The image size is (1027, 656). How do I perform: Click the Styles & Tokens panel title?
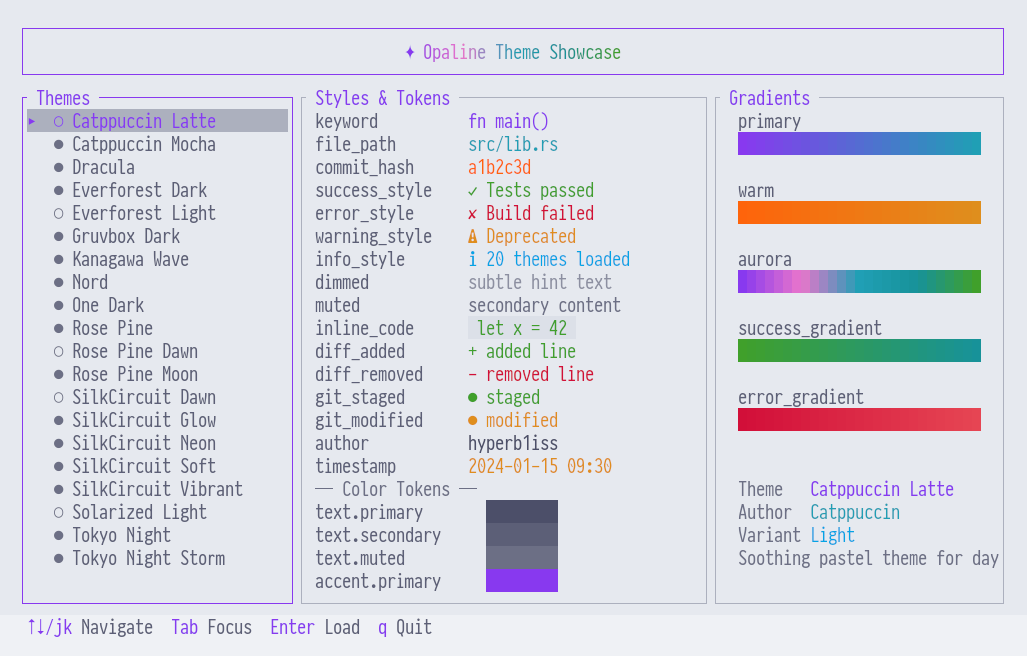click(x=383, y=98)
